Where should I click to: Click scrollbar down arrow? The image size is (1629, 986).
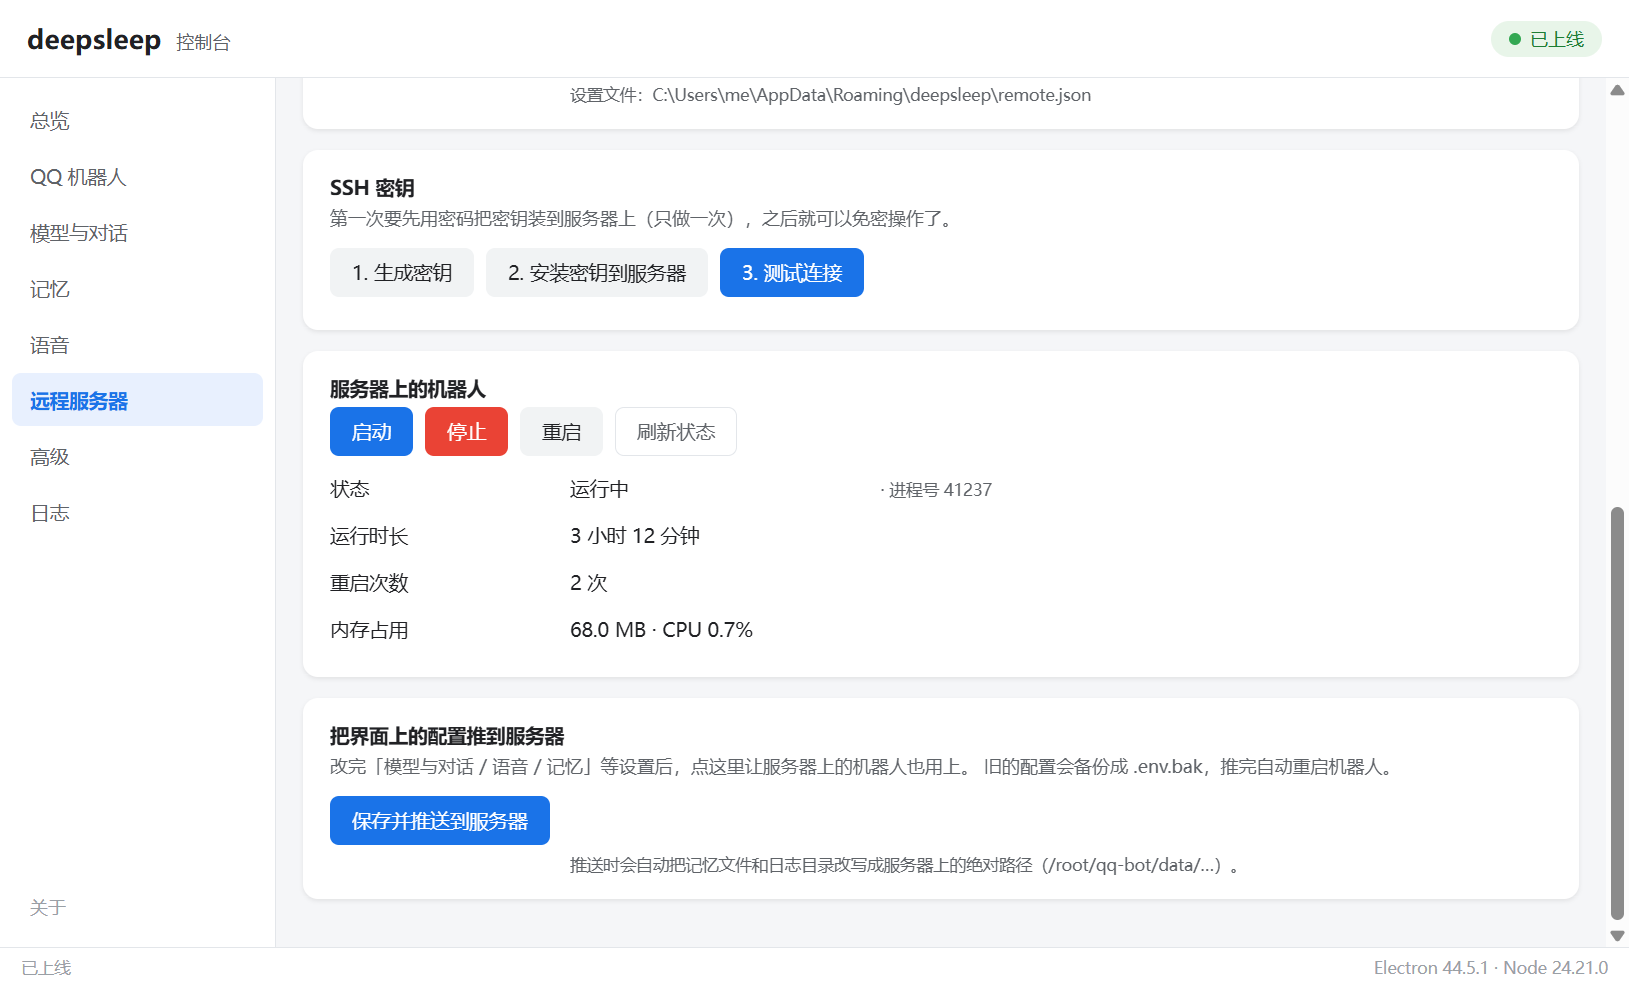click(x=1617, y=936)
